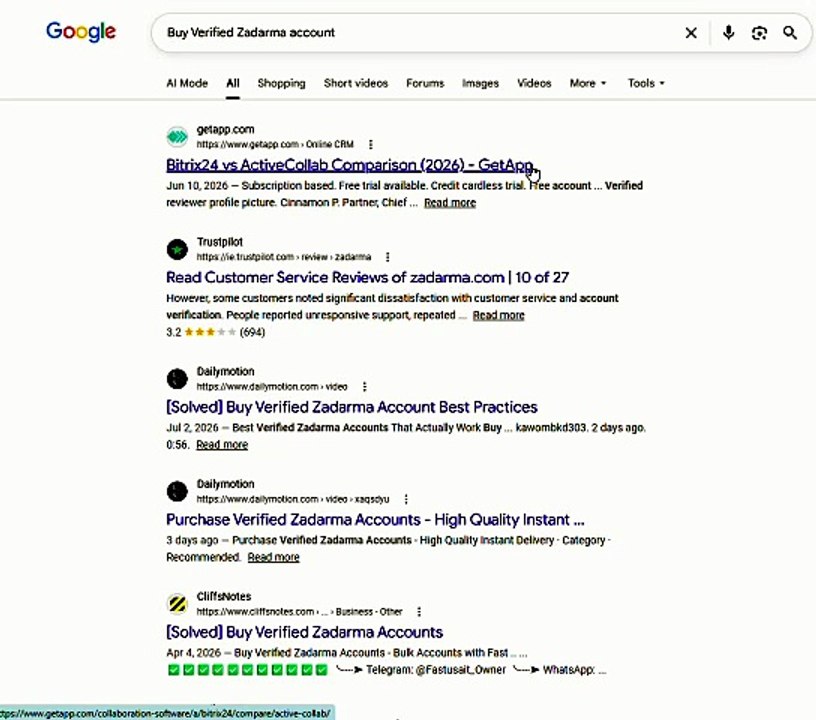The image size is (816, 720).
Task: Click the CliffsNotes site name
Action: tap(224, 597)
